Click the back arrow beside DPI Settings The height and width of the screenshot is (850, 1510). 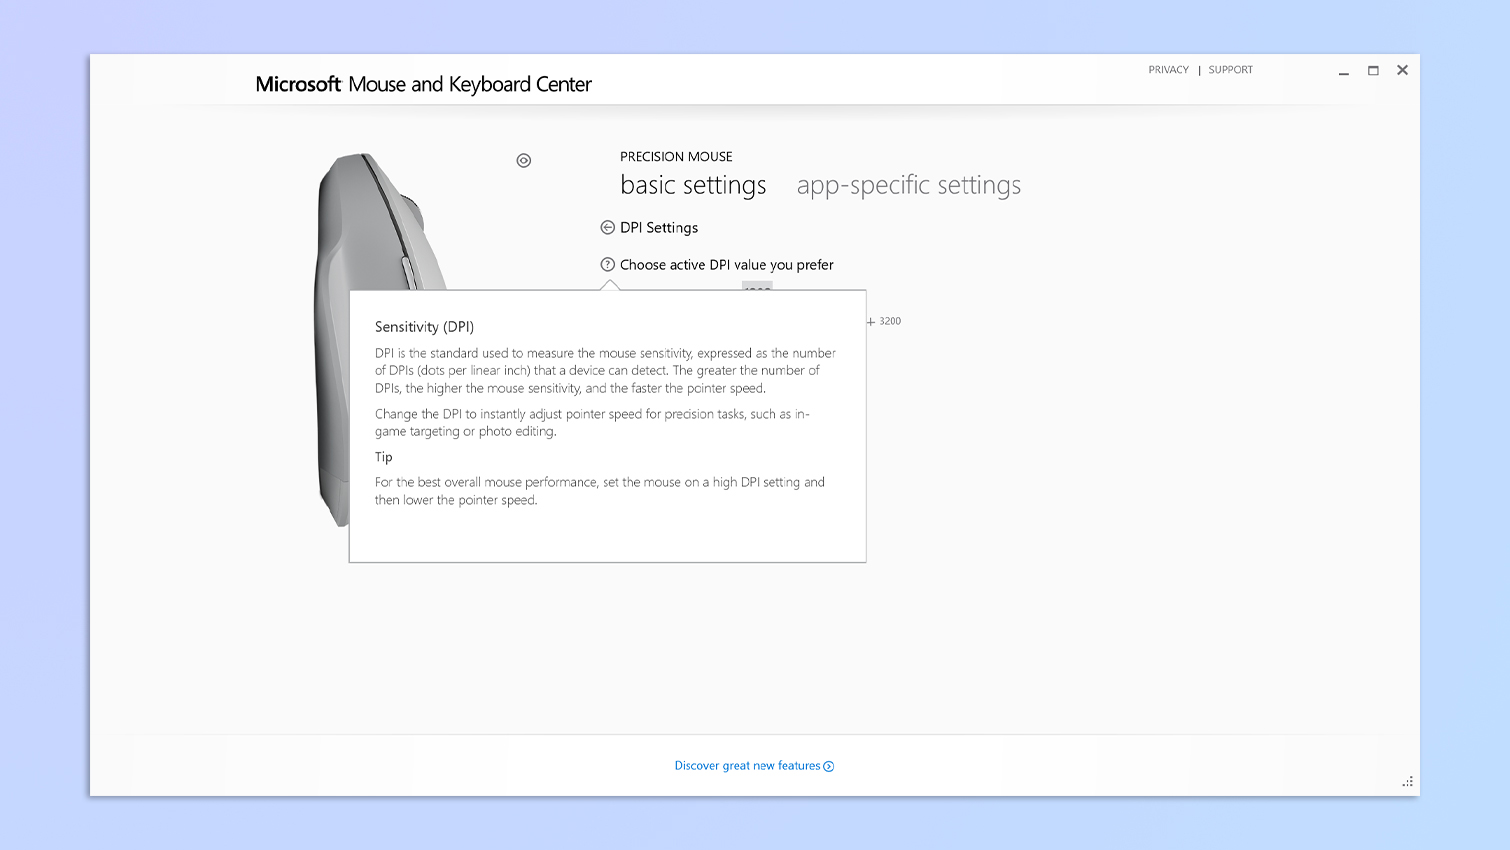point(608,227)
